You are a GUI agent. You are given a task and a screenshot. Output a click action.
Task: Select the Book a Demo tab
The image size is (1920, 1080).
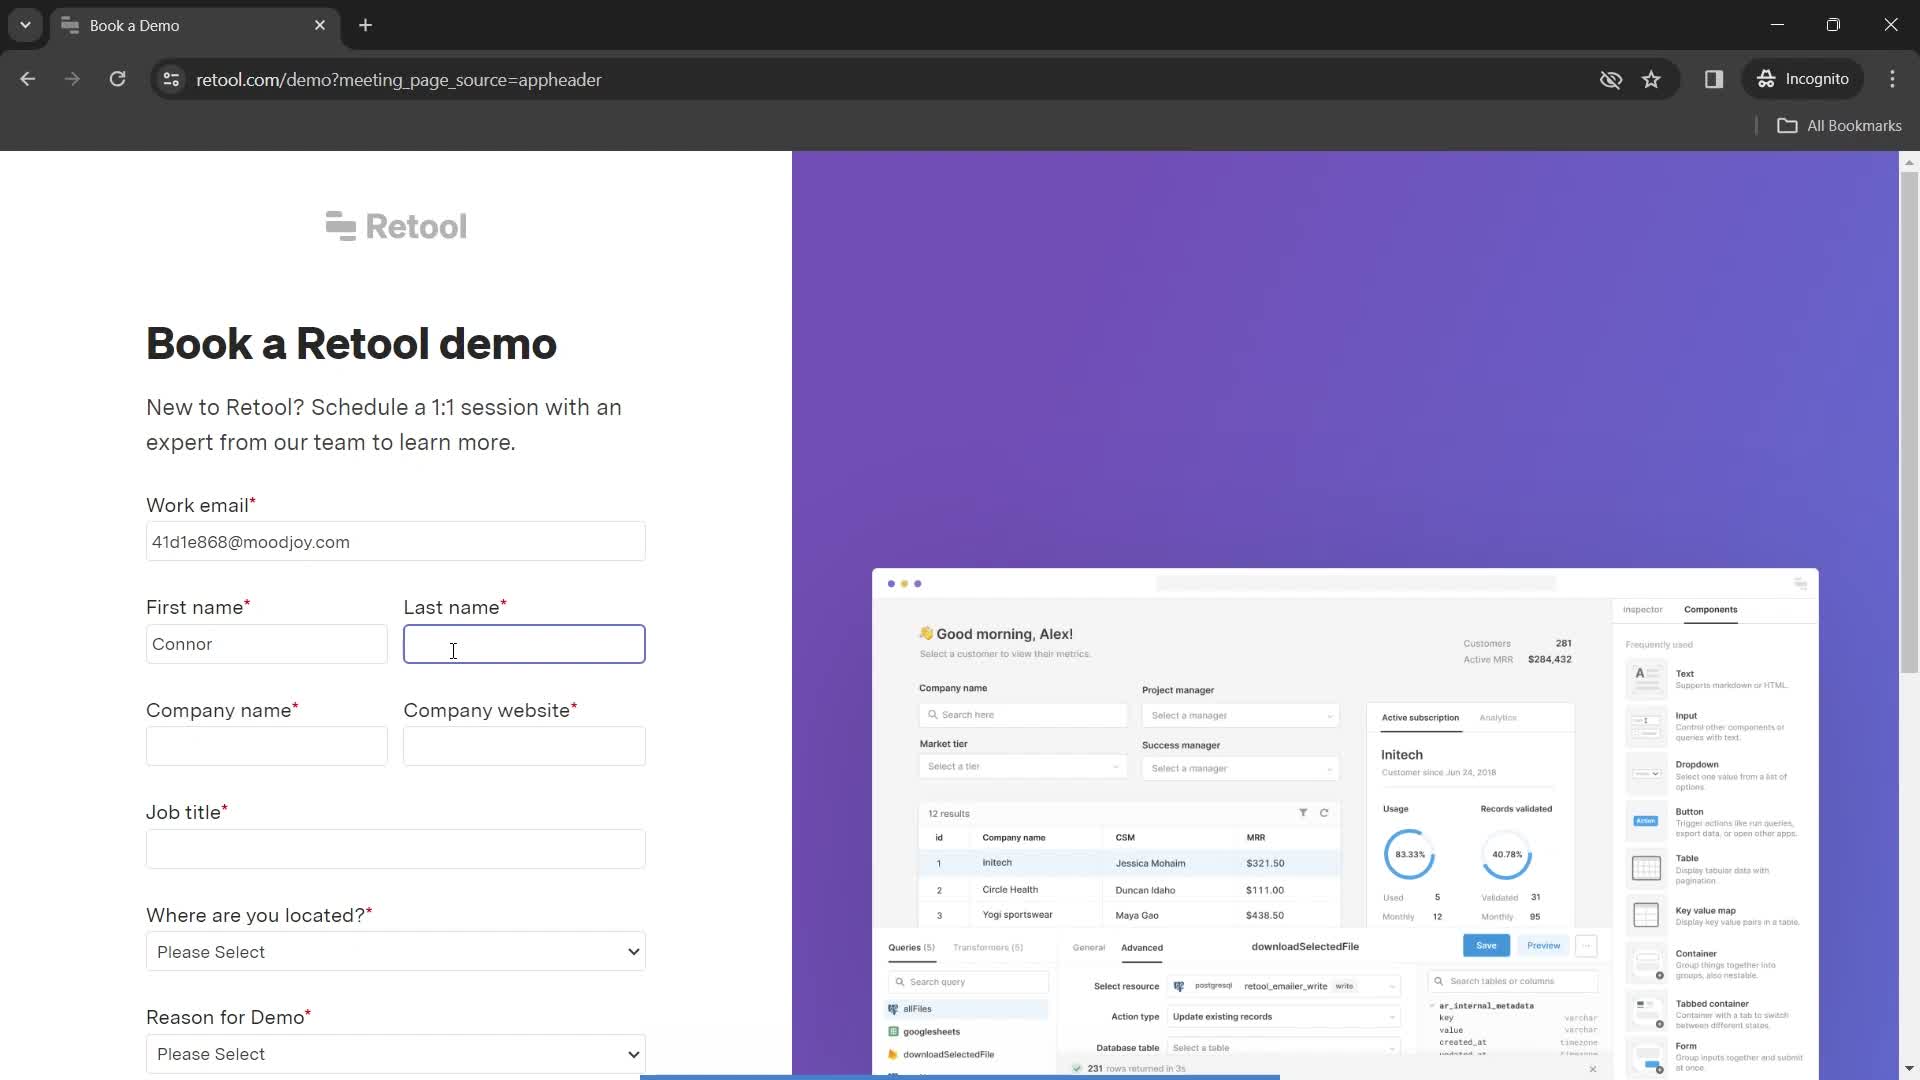tap(195, 26)
